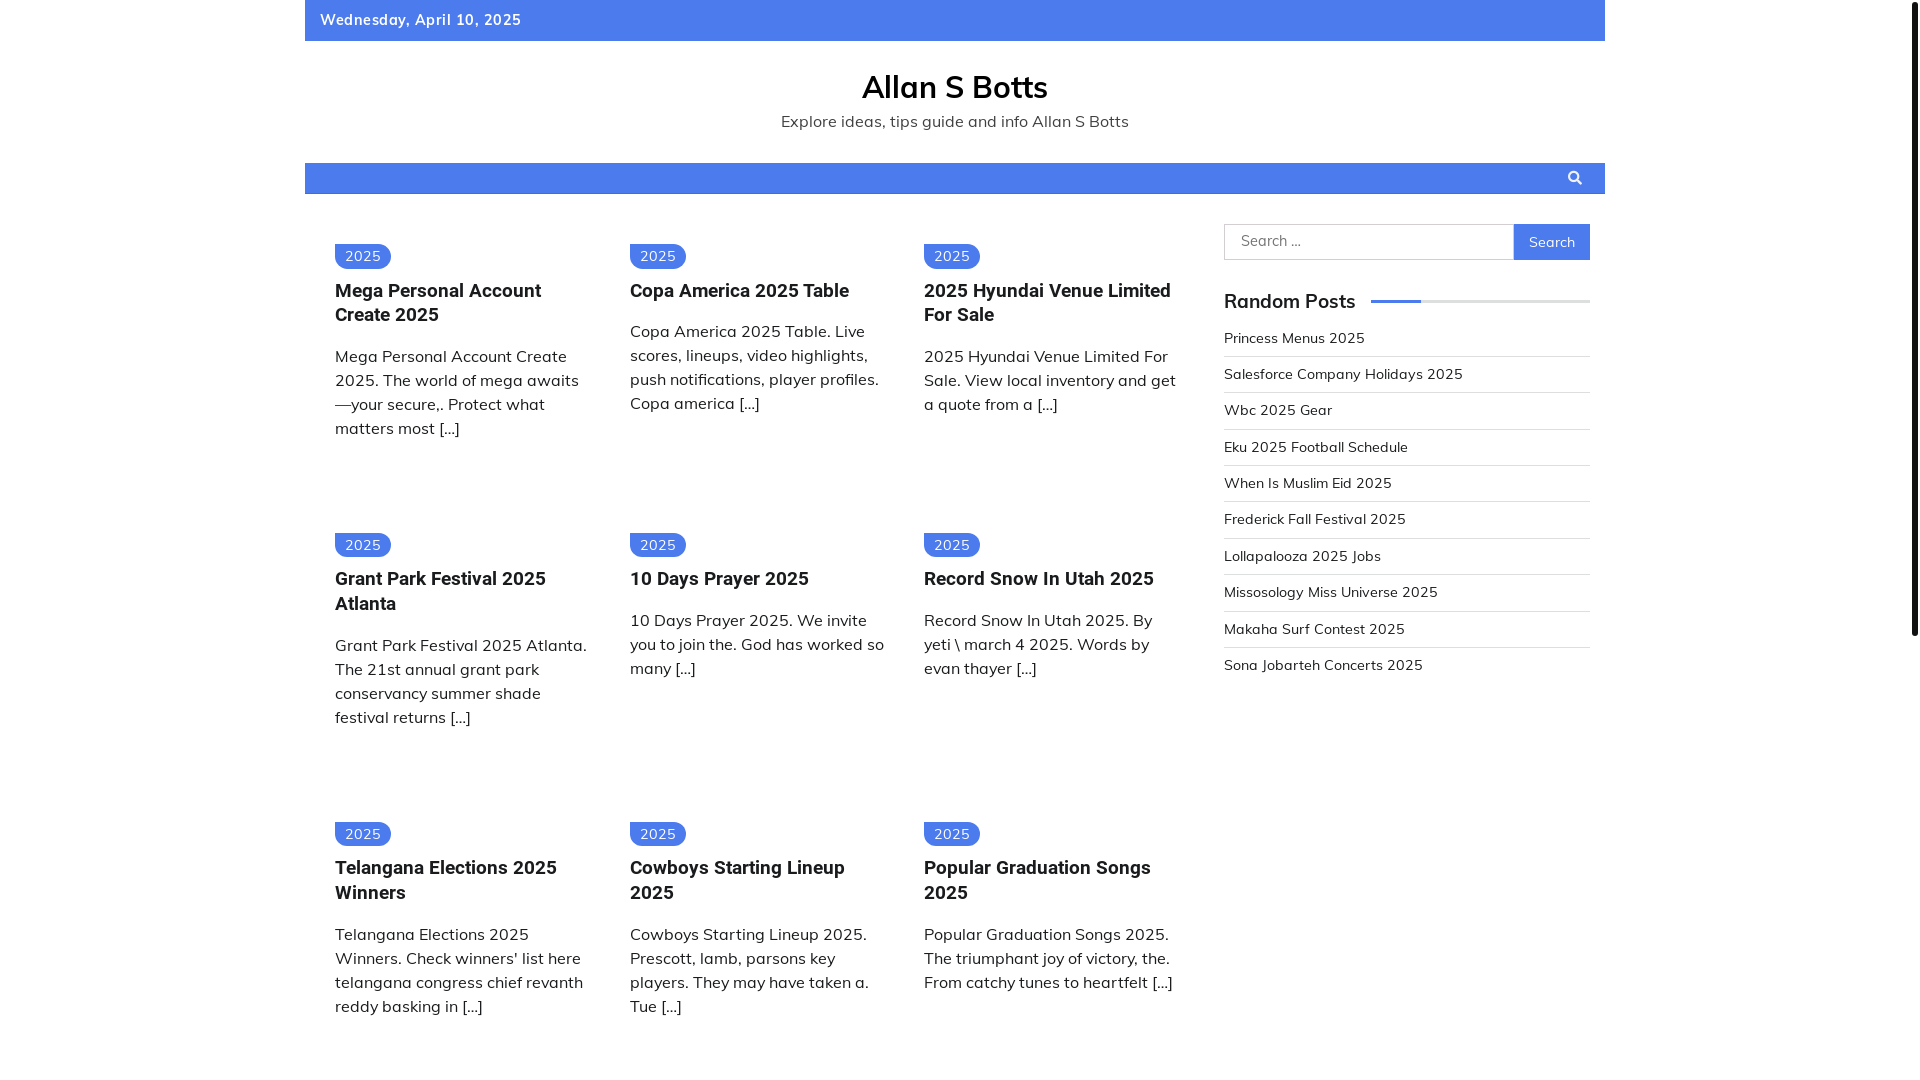Image resolution: width=1920 pixels, height=1080 pixels.
Task: Click 2025 tag above Copa America
Action: pos(657,256)
